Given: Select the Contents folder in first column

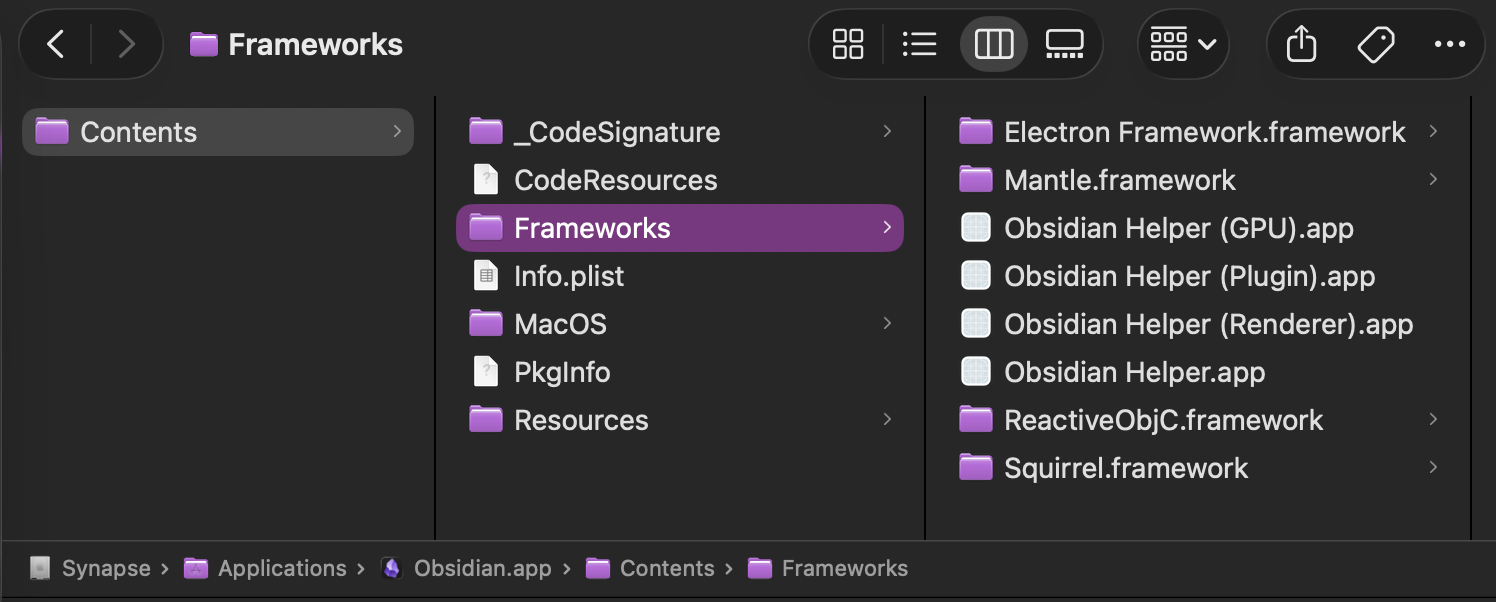Looking at the screenshot, I should [x=138, y=132].
